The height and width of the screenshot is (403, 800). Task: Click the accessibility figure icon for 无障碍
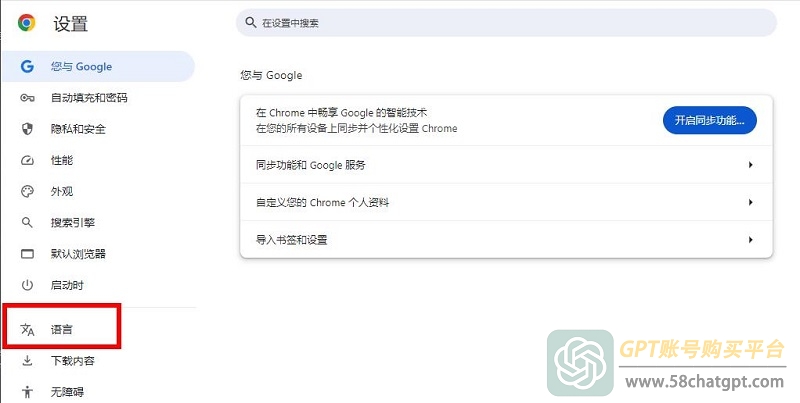(27, 392)
